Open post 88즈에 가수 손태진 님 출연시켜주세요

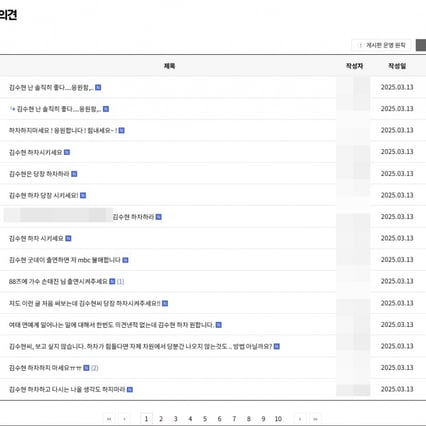pyautogui.click(x=58, y=281)
